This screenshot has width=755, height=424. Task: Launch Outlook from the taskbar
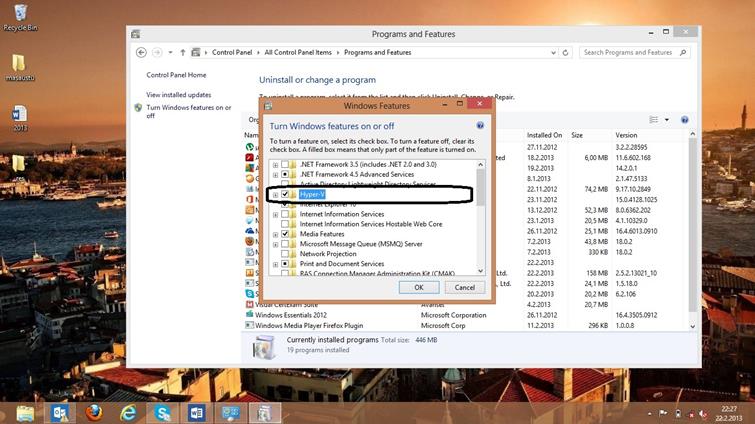click(x=60, y=413)
